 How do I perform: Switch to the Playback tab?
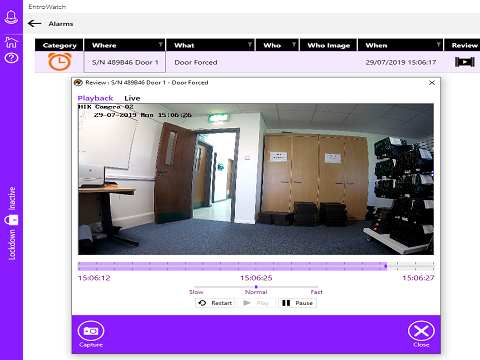click(x=95, y=98)
